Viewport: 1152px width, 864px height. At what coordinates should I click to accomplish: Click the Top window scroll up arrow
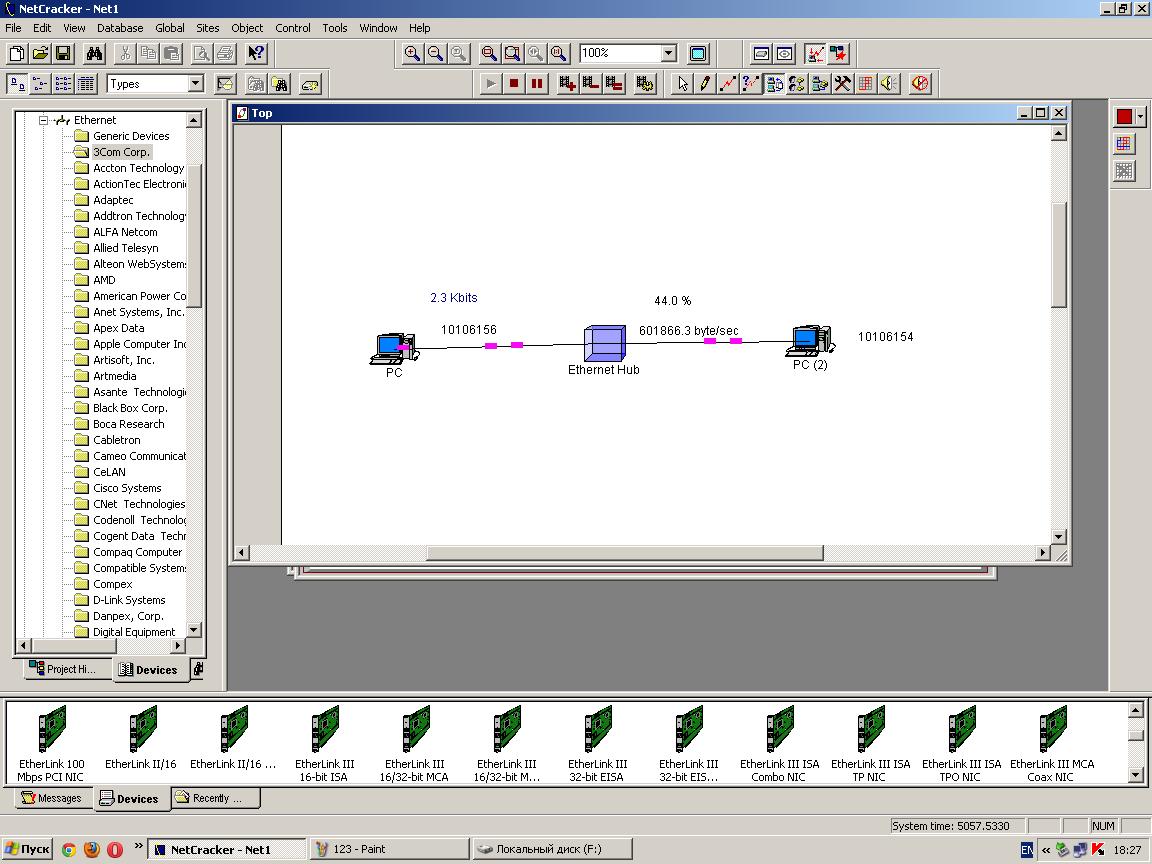(x=1059, y=133)
